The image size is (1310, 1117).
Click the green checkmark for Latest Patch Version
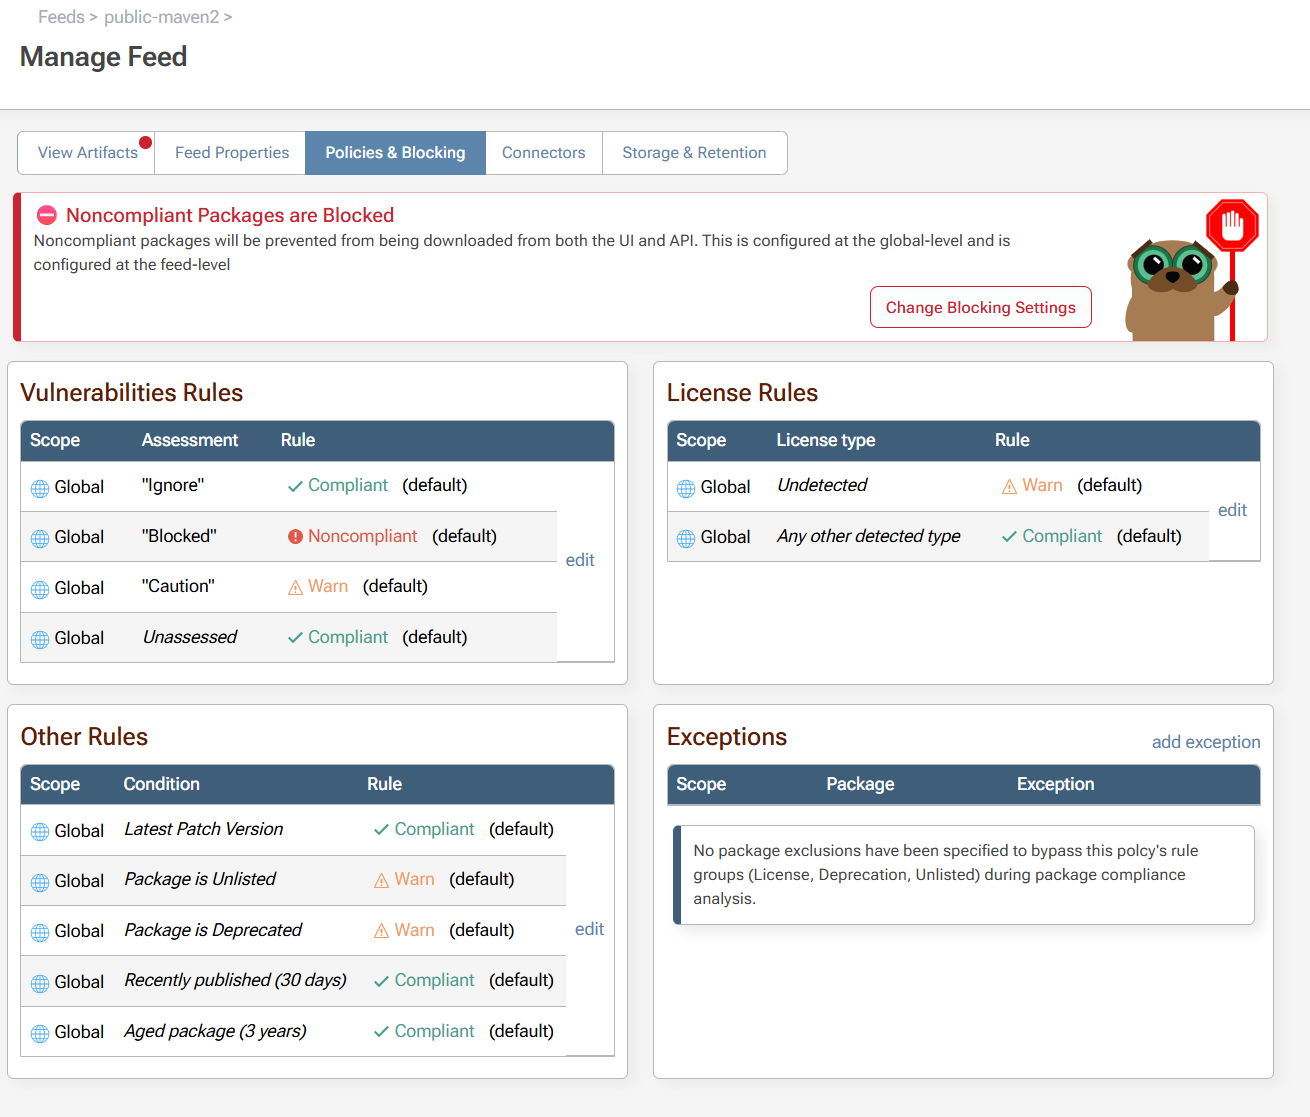[381, 830]
